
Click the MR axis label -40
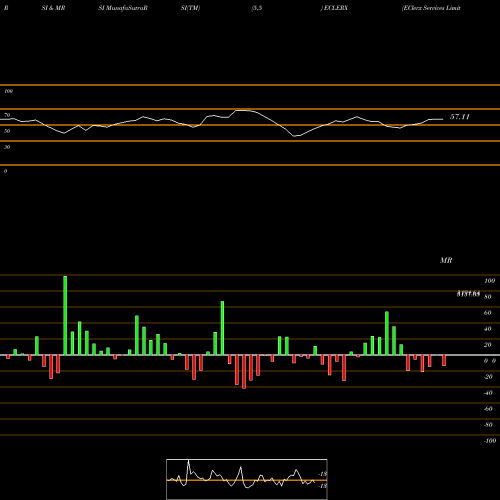488,393
